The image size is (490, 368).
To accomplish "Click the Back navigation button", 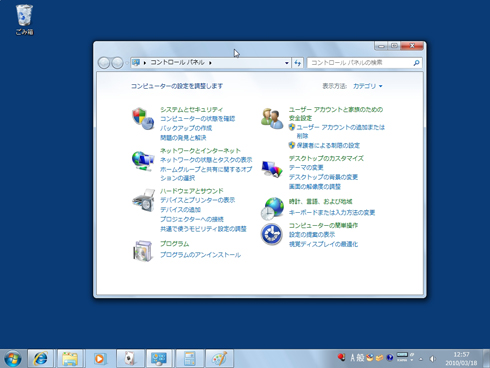I will pos(104,63).
